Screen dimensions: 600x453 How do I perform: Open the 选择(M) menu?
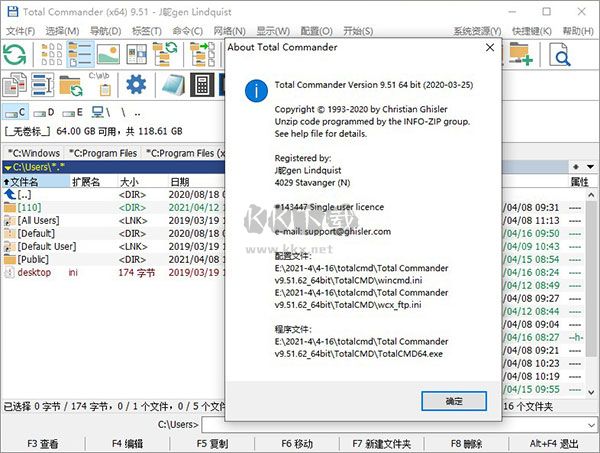[x=62, y=31]
